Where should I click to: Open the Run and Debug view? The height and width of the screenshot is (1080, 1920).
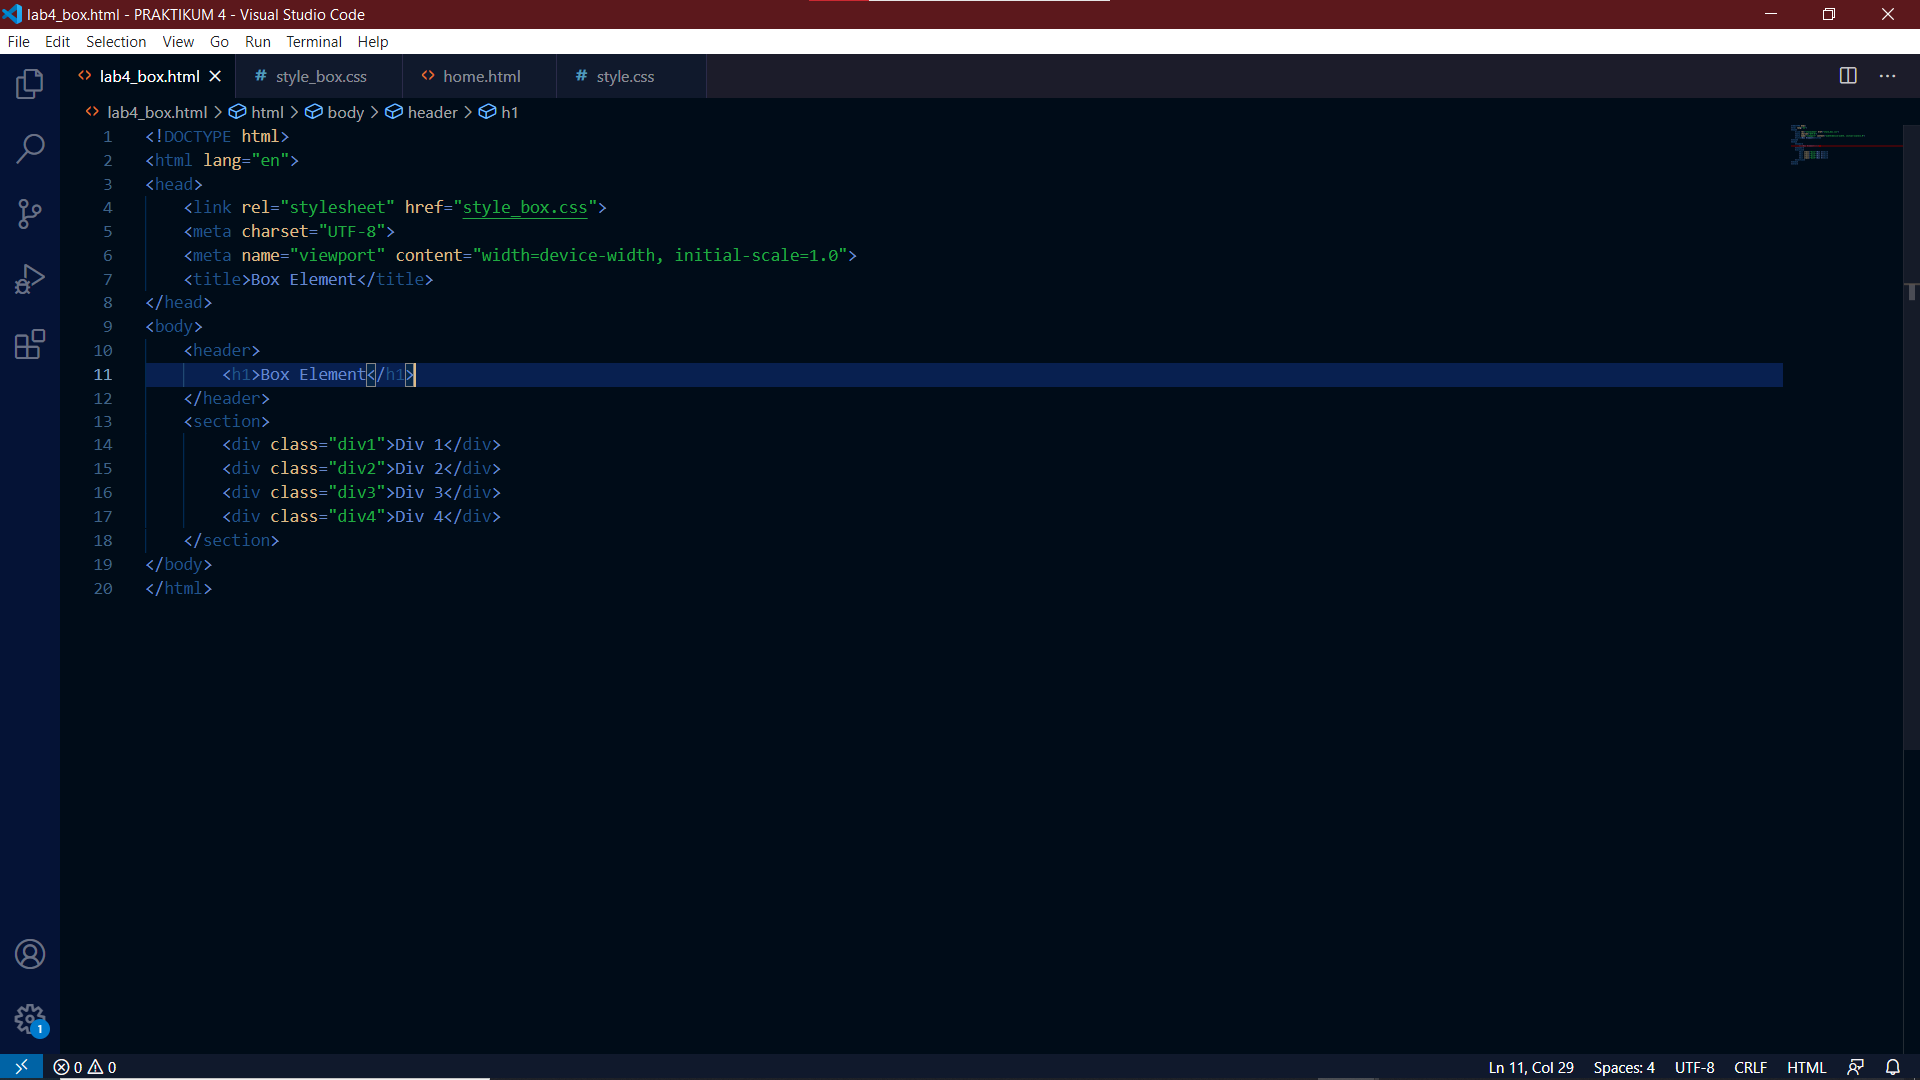[30, 279]
